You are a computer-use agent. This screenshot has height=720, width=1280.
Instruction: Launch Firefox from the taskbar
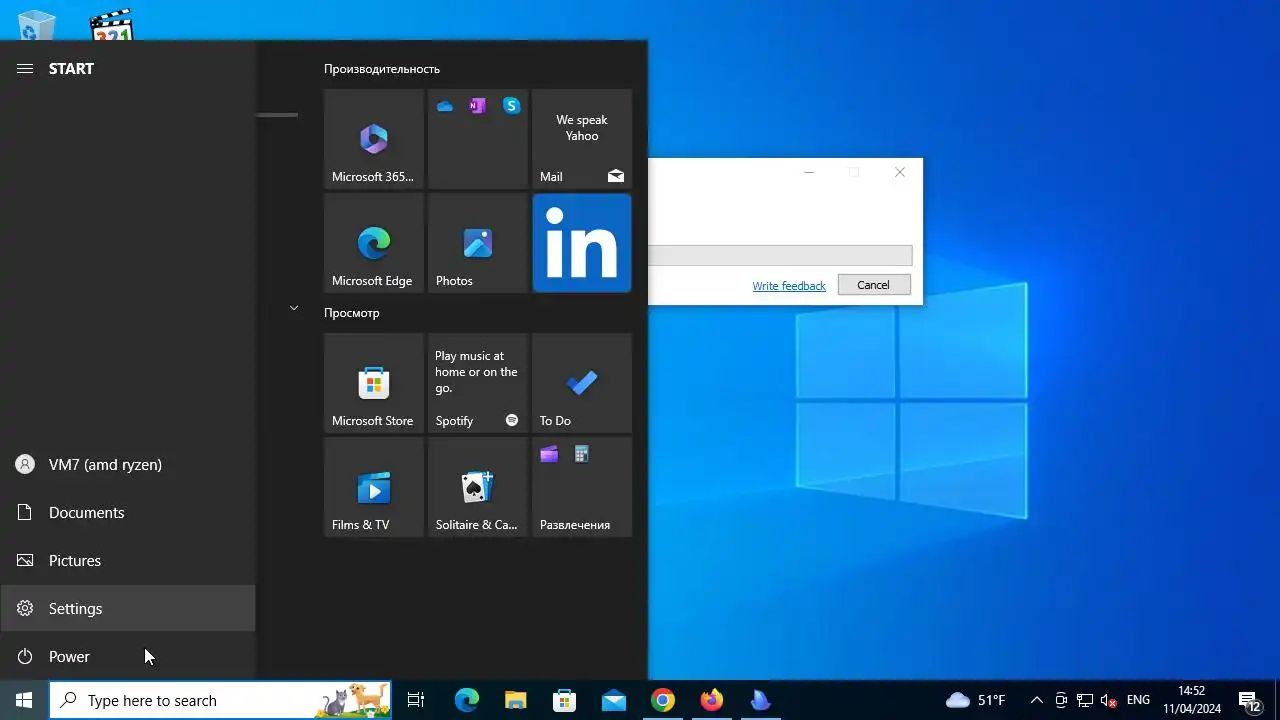point(711,700)
